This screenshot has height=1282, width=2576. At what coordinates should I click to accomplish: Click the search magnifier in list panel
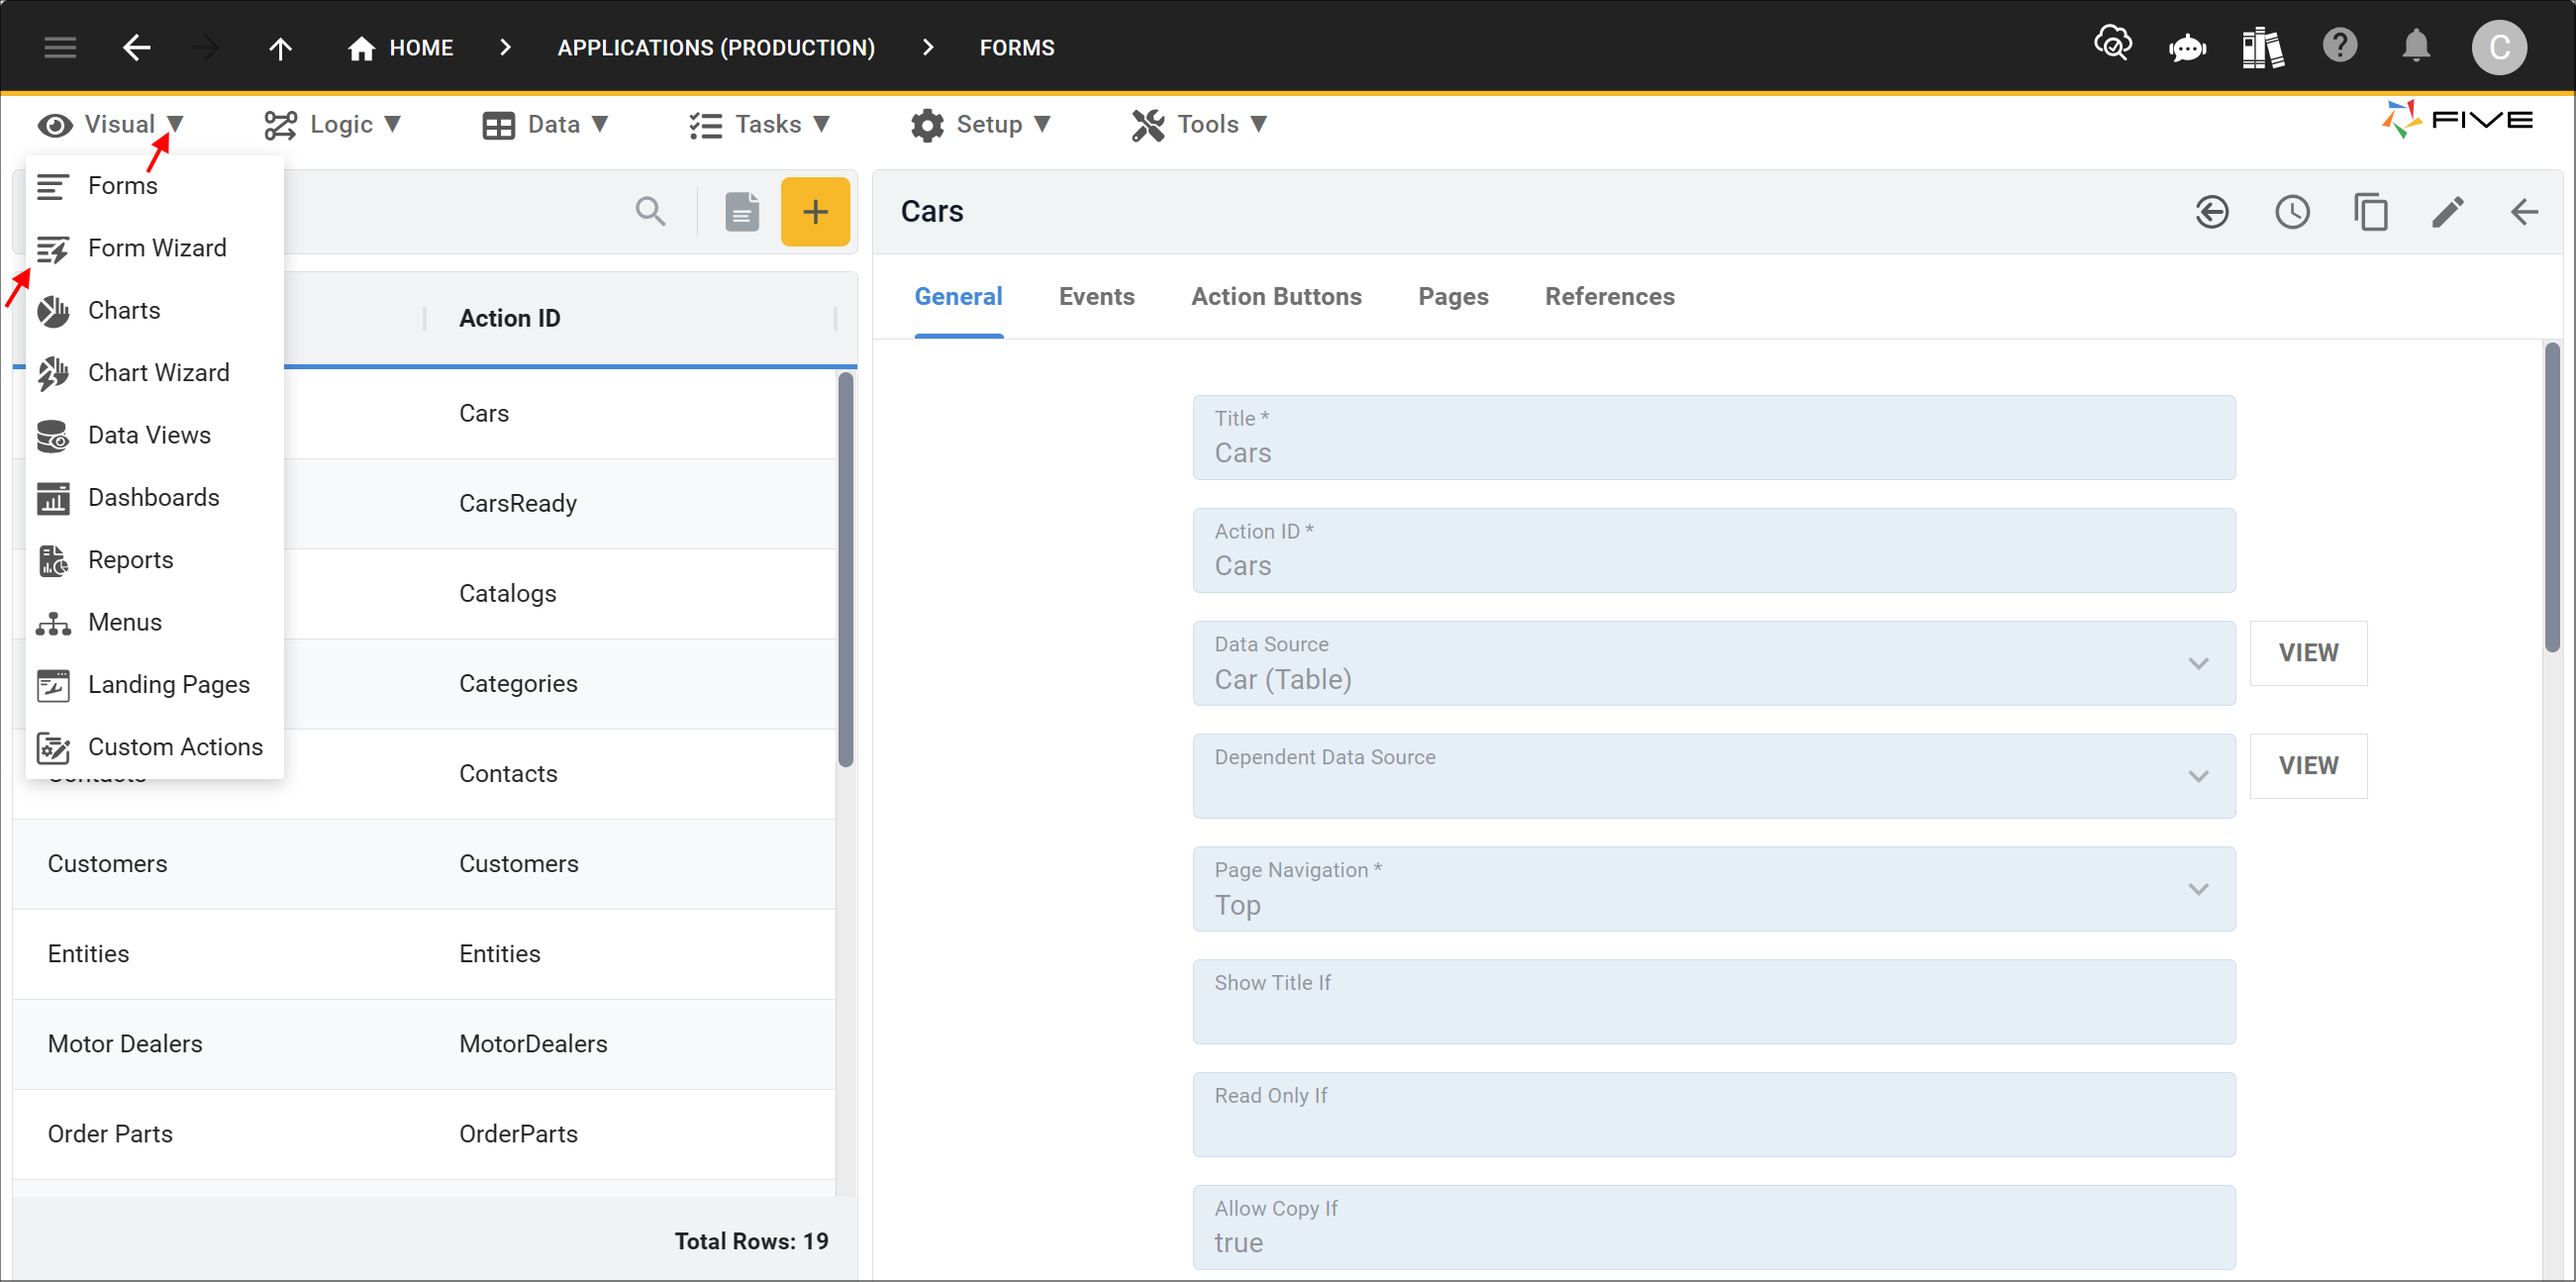tap(650, 211)
